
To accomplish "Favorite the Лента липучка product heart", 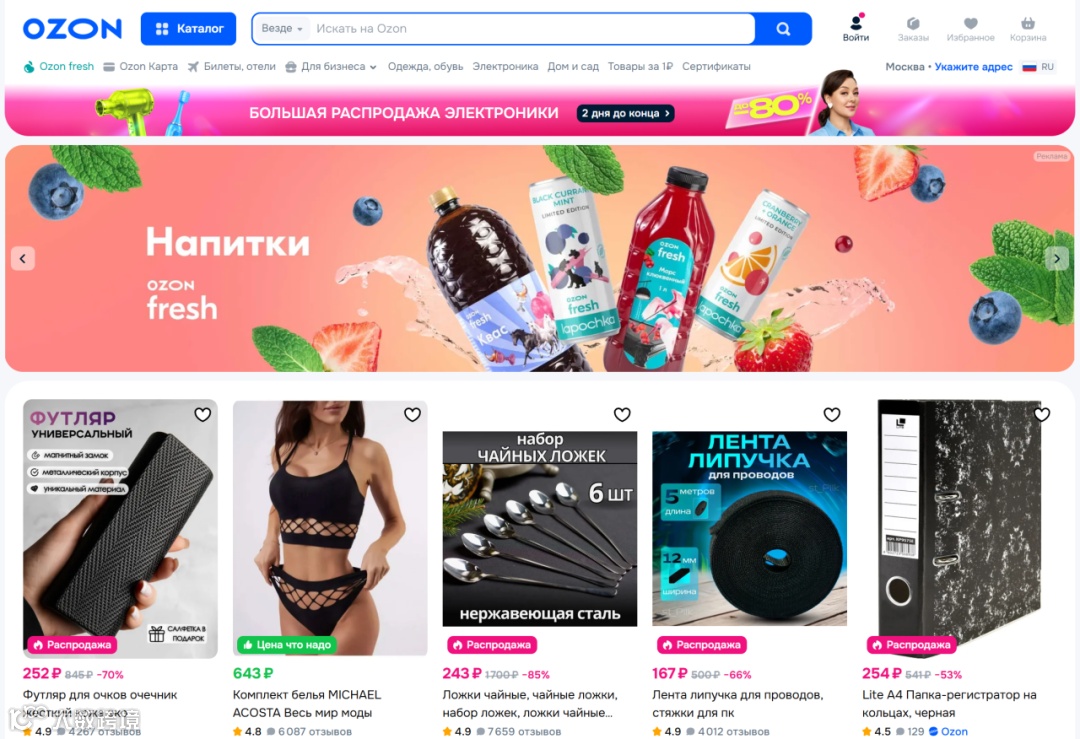I will pos(832,415).
